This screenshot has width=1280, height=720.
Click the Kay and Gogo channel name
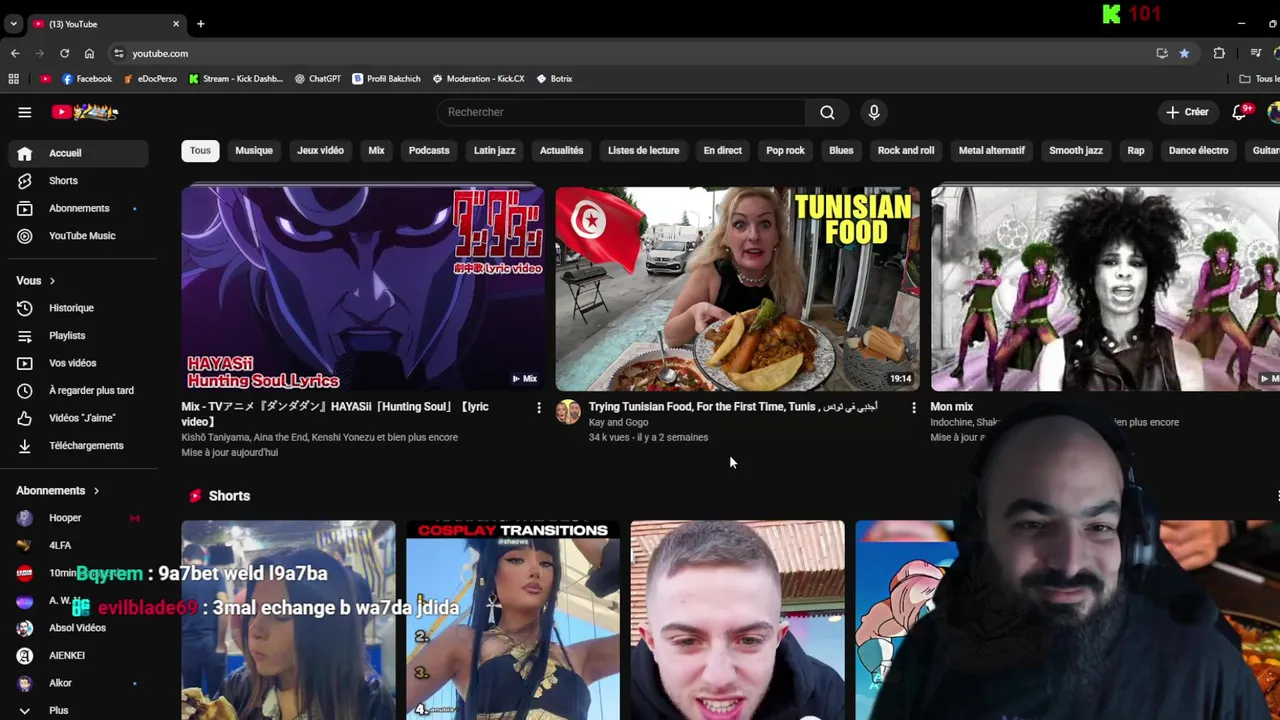618,422
